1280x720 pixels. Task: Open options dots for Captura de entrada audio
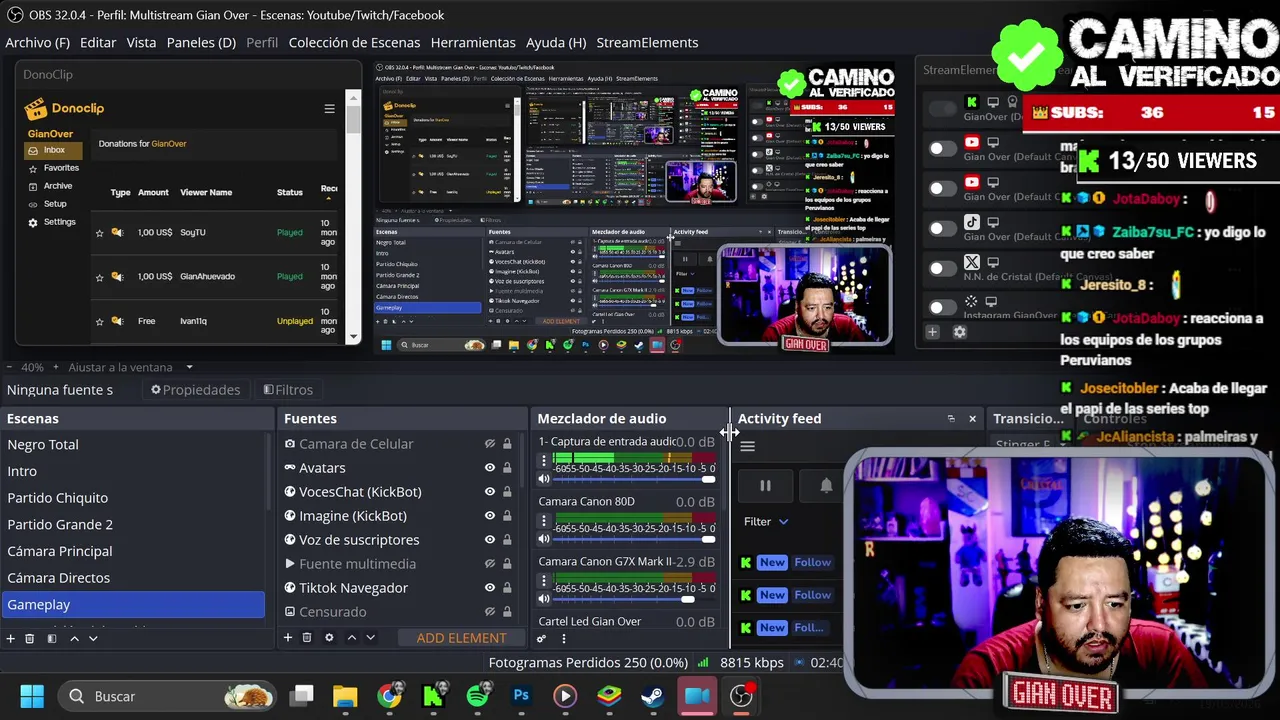click(x=544, y=461)
